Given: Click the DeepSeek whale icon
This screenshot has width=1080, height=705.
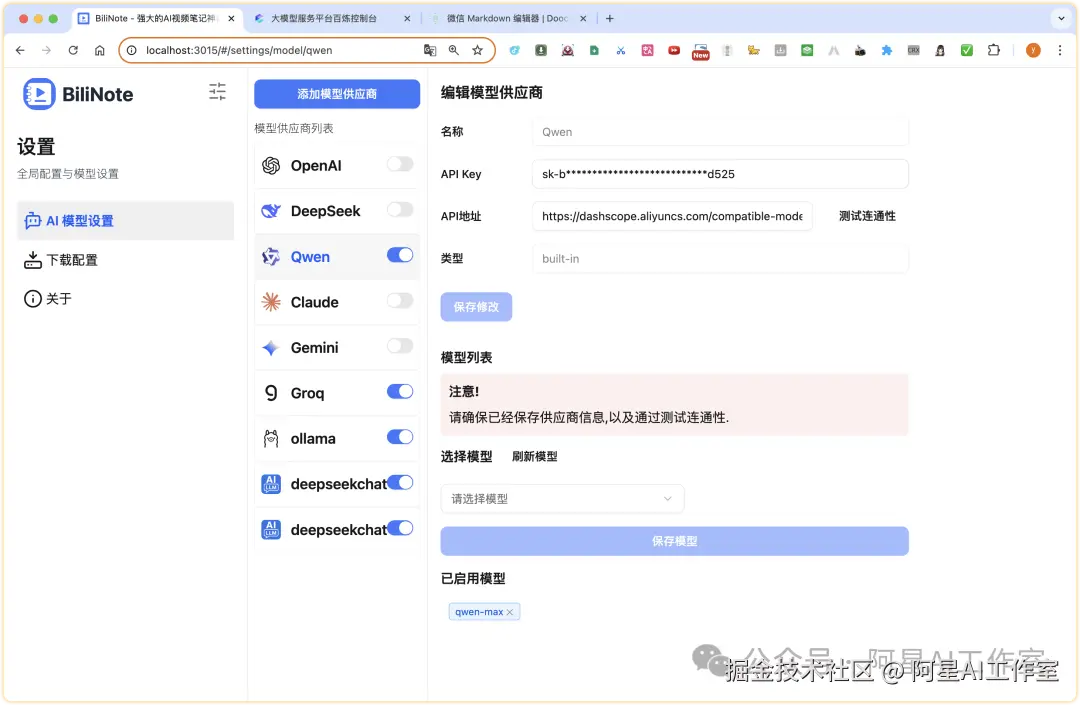Looking at the screenshot, I should tap(271, 211).
